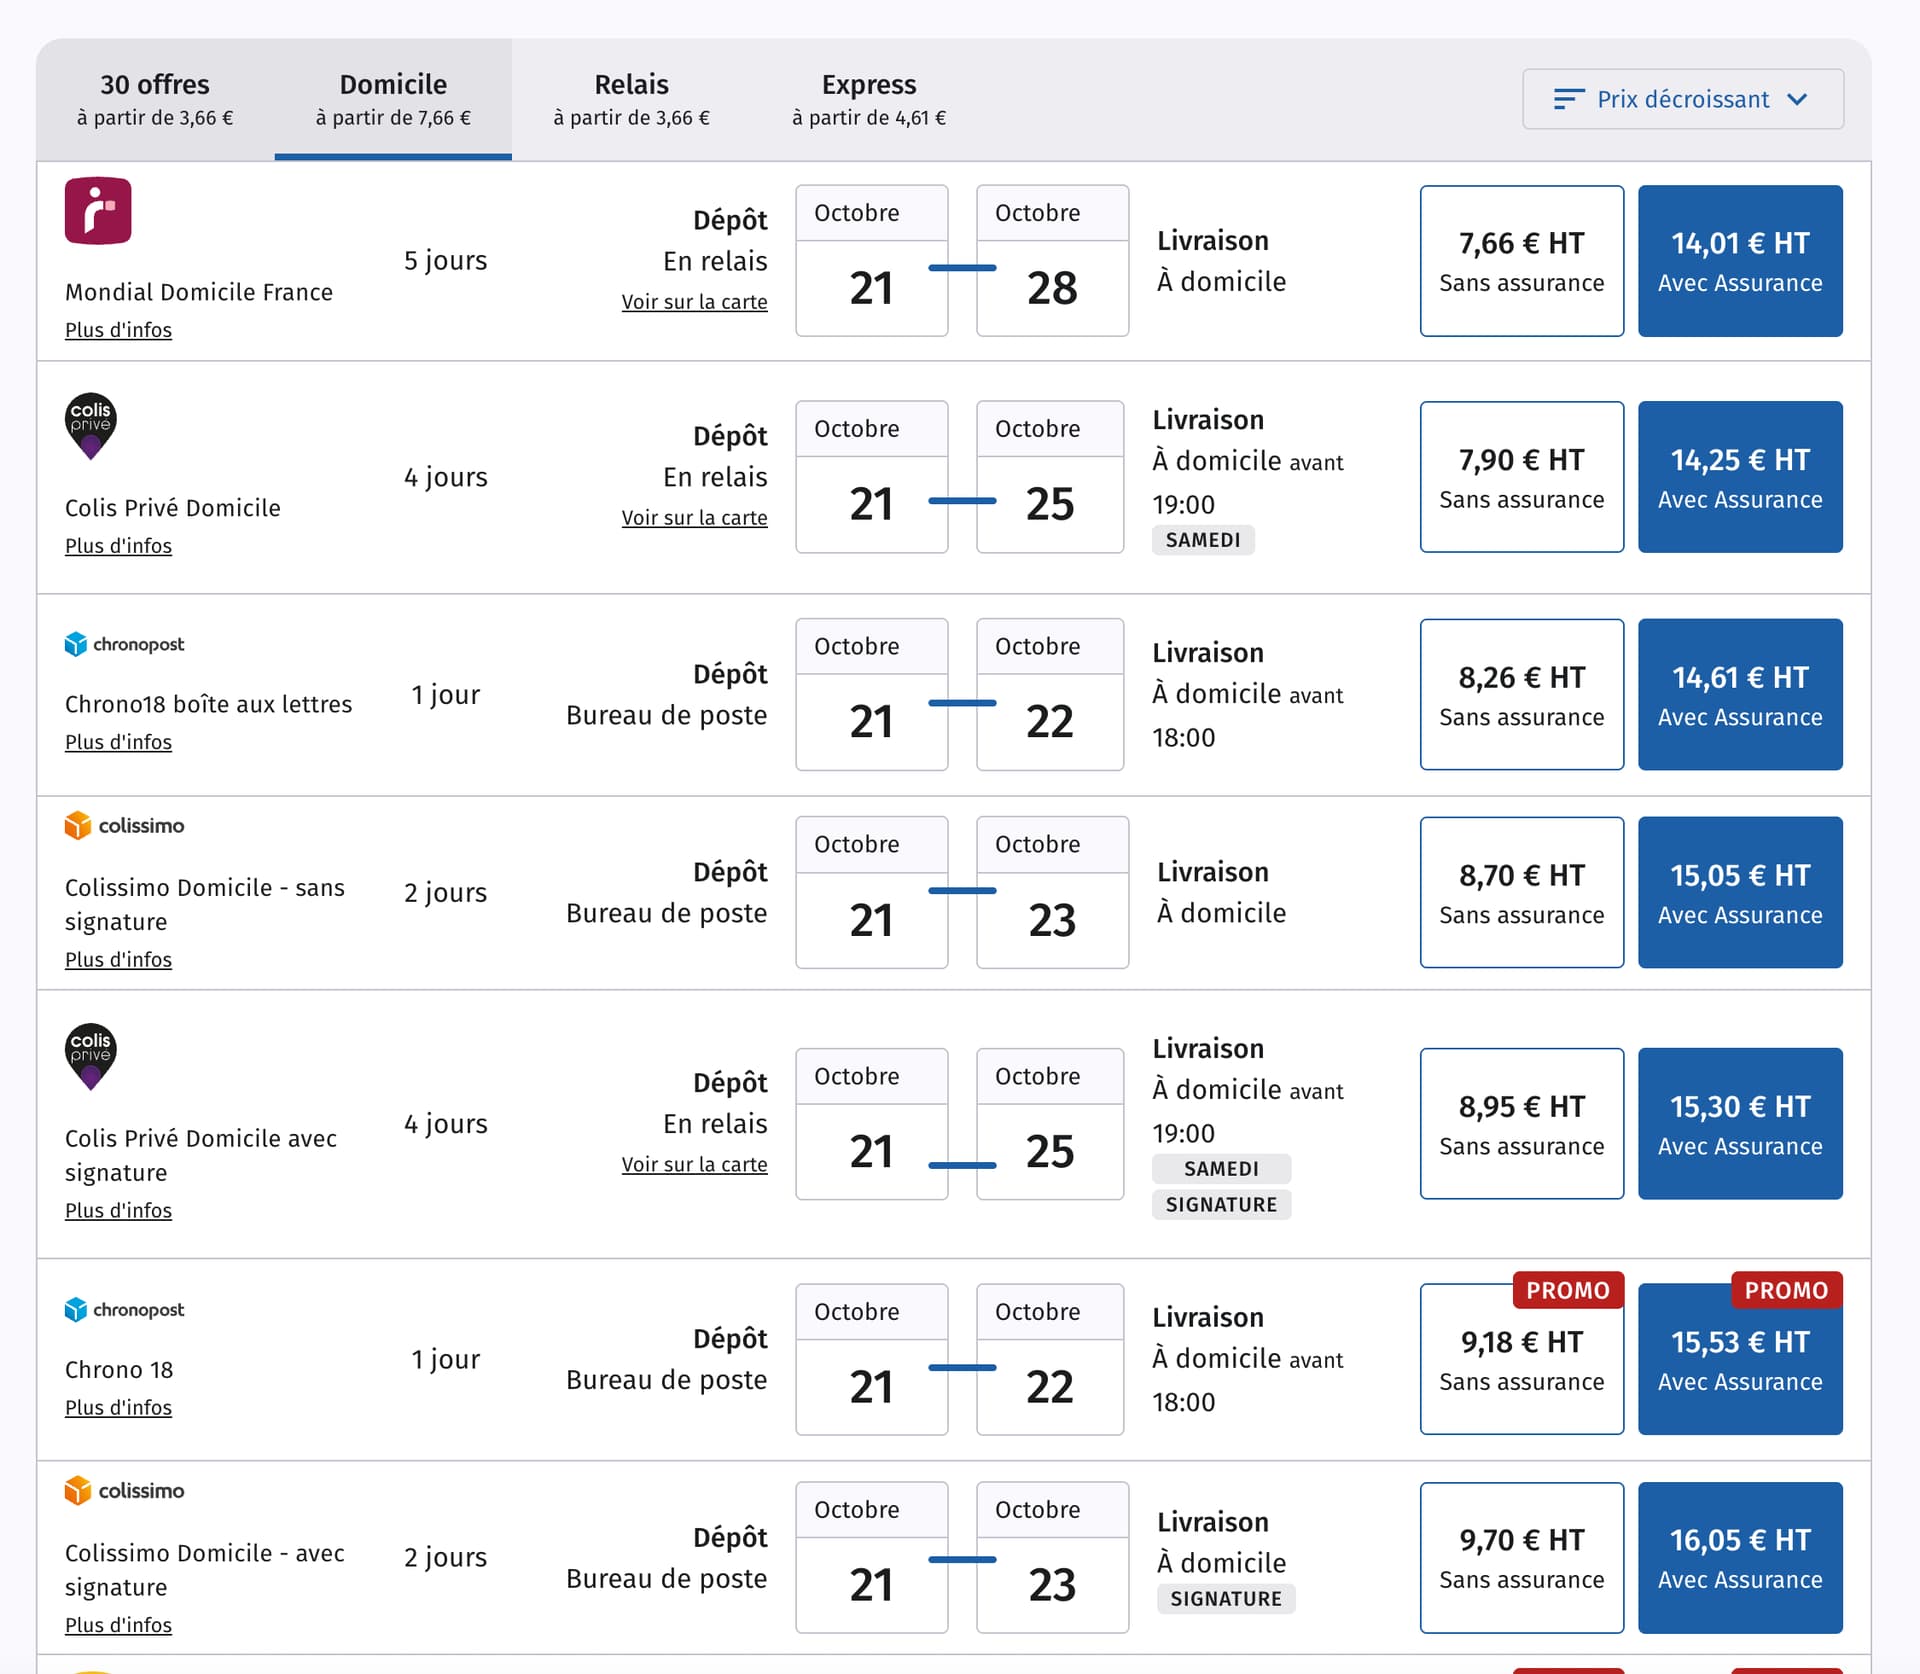Switch to the Express tab

tap(868, 99)
